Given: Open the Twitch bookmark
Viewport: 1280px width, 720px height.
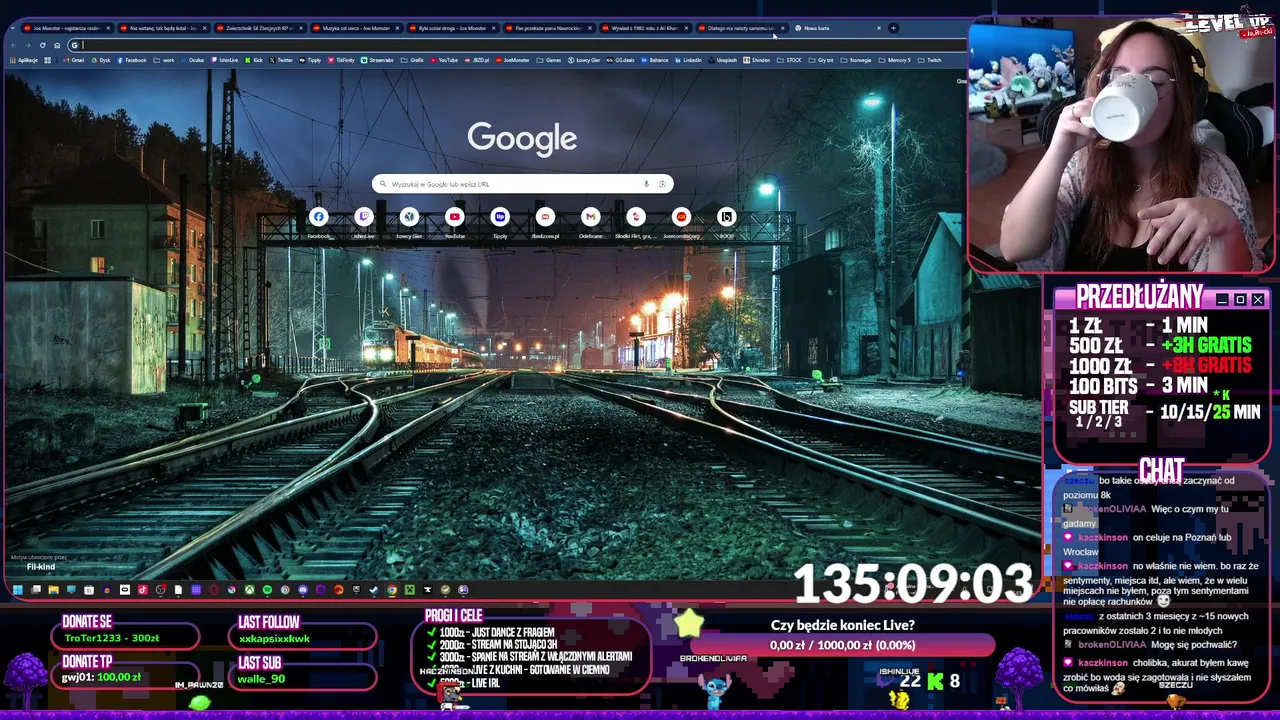Looking at the screenshot, I should click(930, 60).
